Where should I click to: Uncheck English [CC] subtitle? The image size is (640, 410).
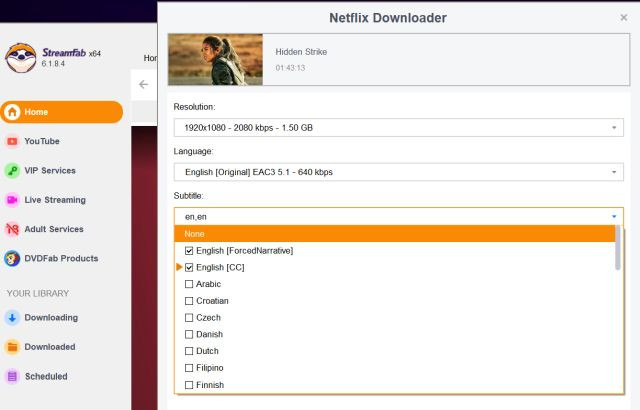coord(189,267)
